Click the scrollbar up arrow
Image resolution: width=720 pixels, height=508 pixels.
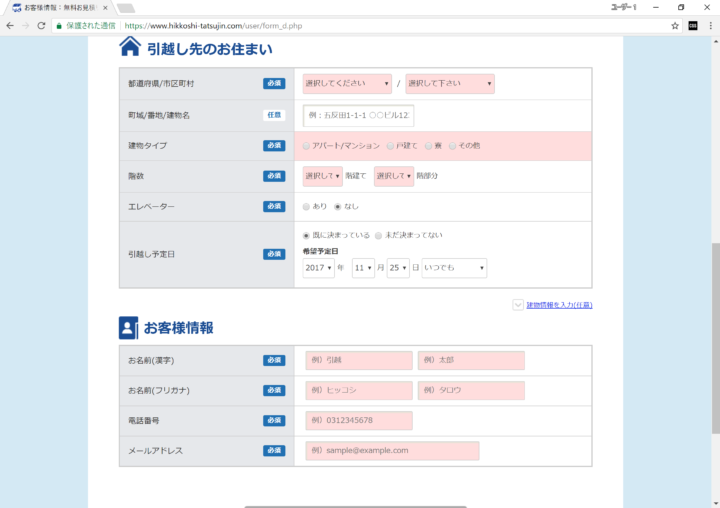tap(715, 41)
